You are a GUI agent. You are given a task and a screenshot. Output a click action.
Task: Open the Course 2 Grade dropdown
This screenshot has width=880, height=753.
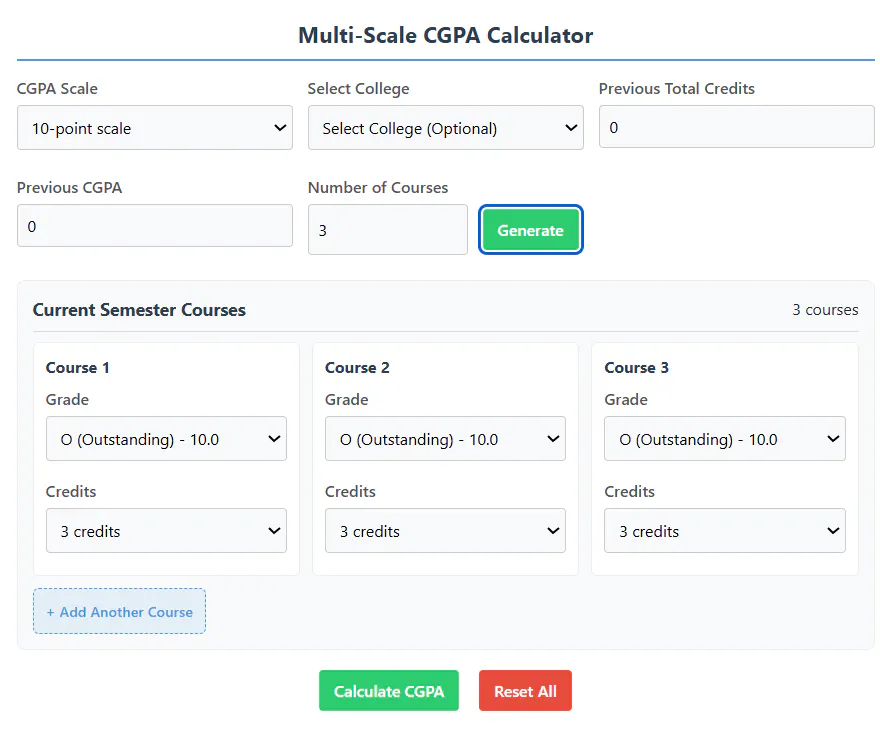(445, 439)
